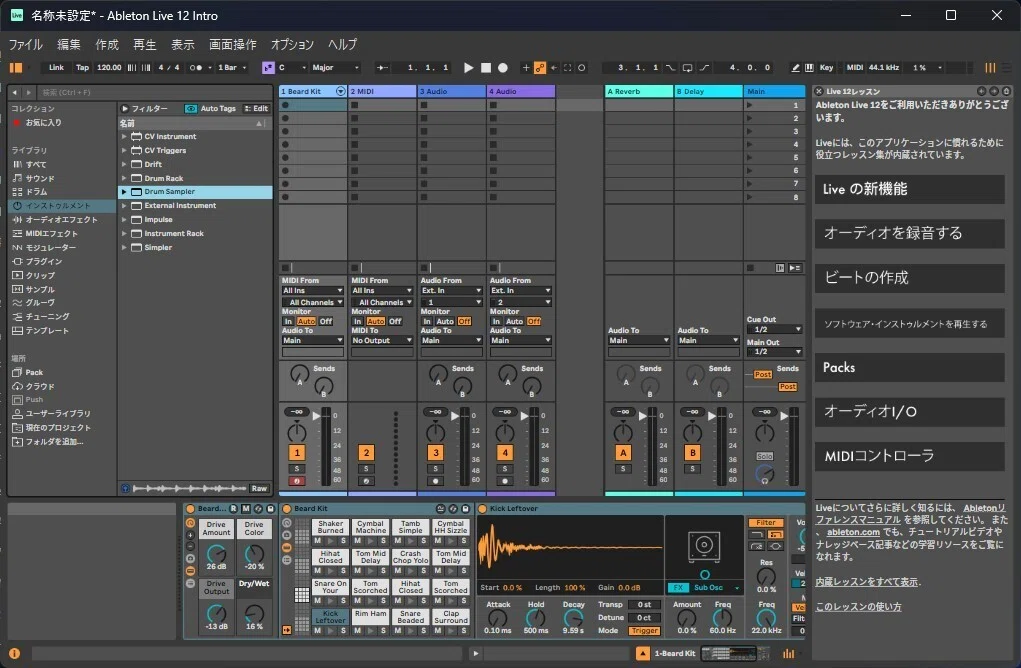Close the Live 12レッスン help view
The image size is (1021, 668).
(x=819, y=91)
